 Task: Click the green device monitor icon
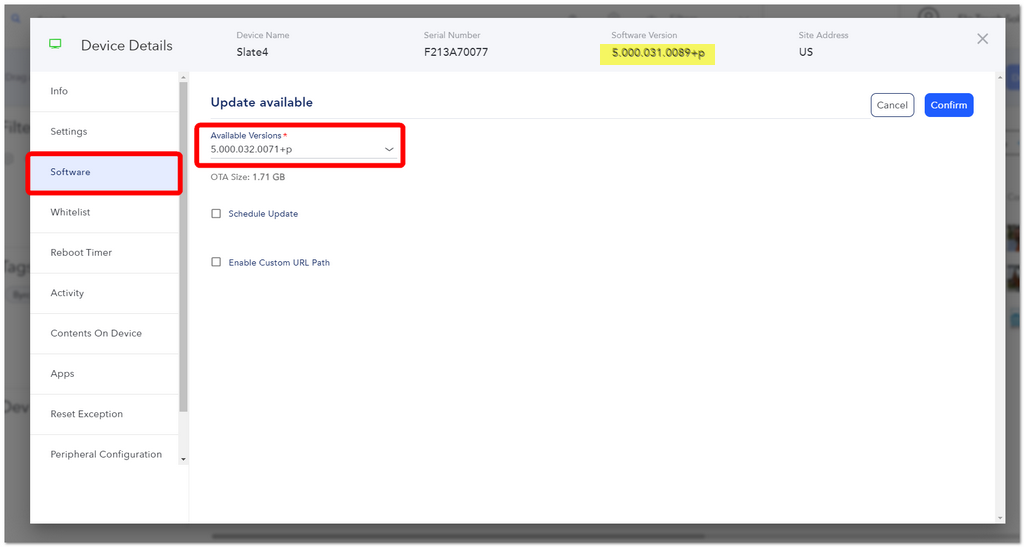(x=56, y=44)
